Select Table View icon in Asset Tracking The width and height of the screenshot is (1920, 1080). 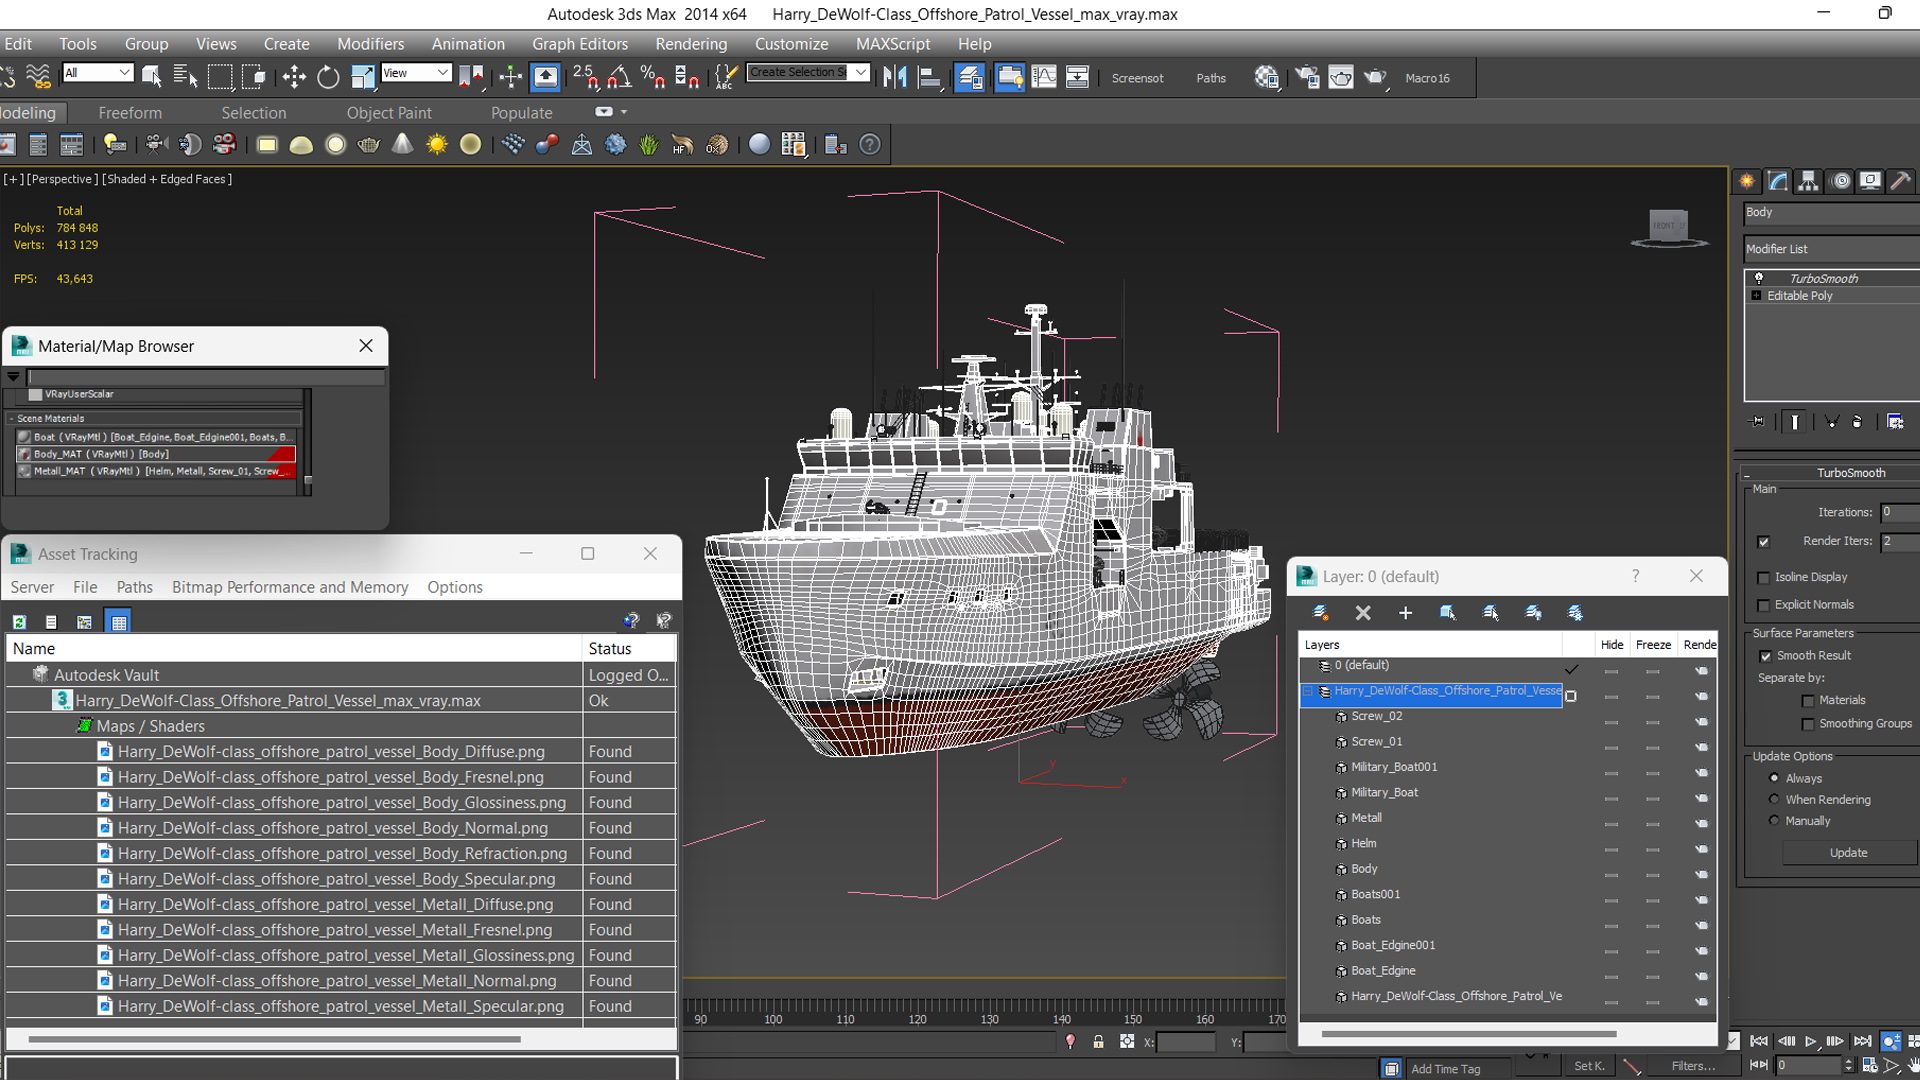119,621
